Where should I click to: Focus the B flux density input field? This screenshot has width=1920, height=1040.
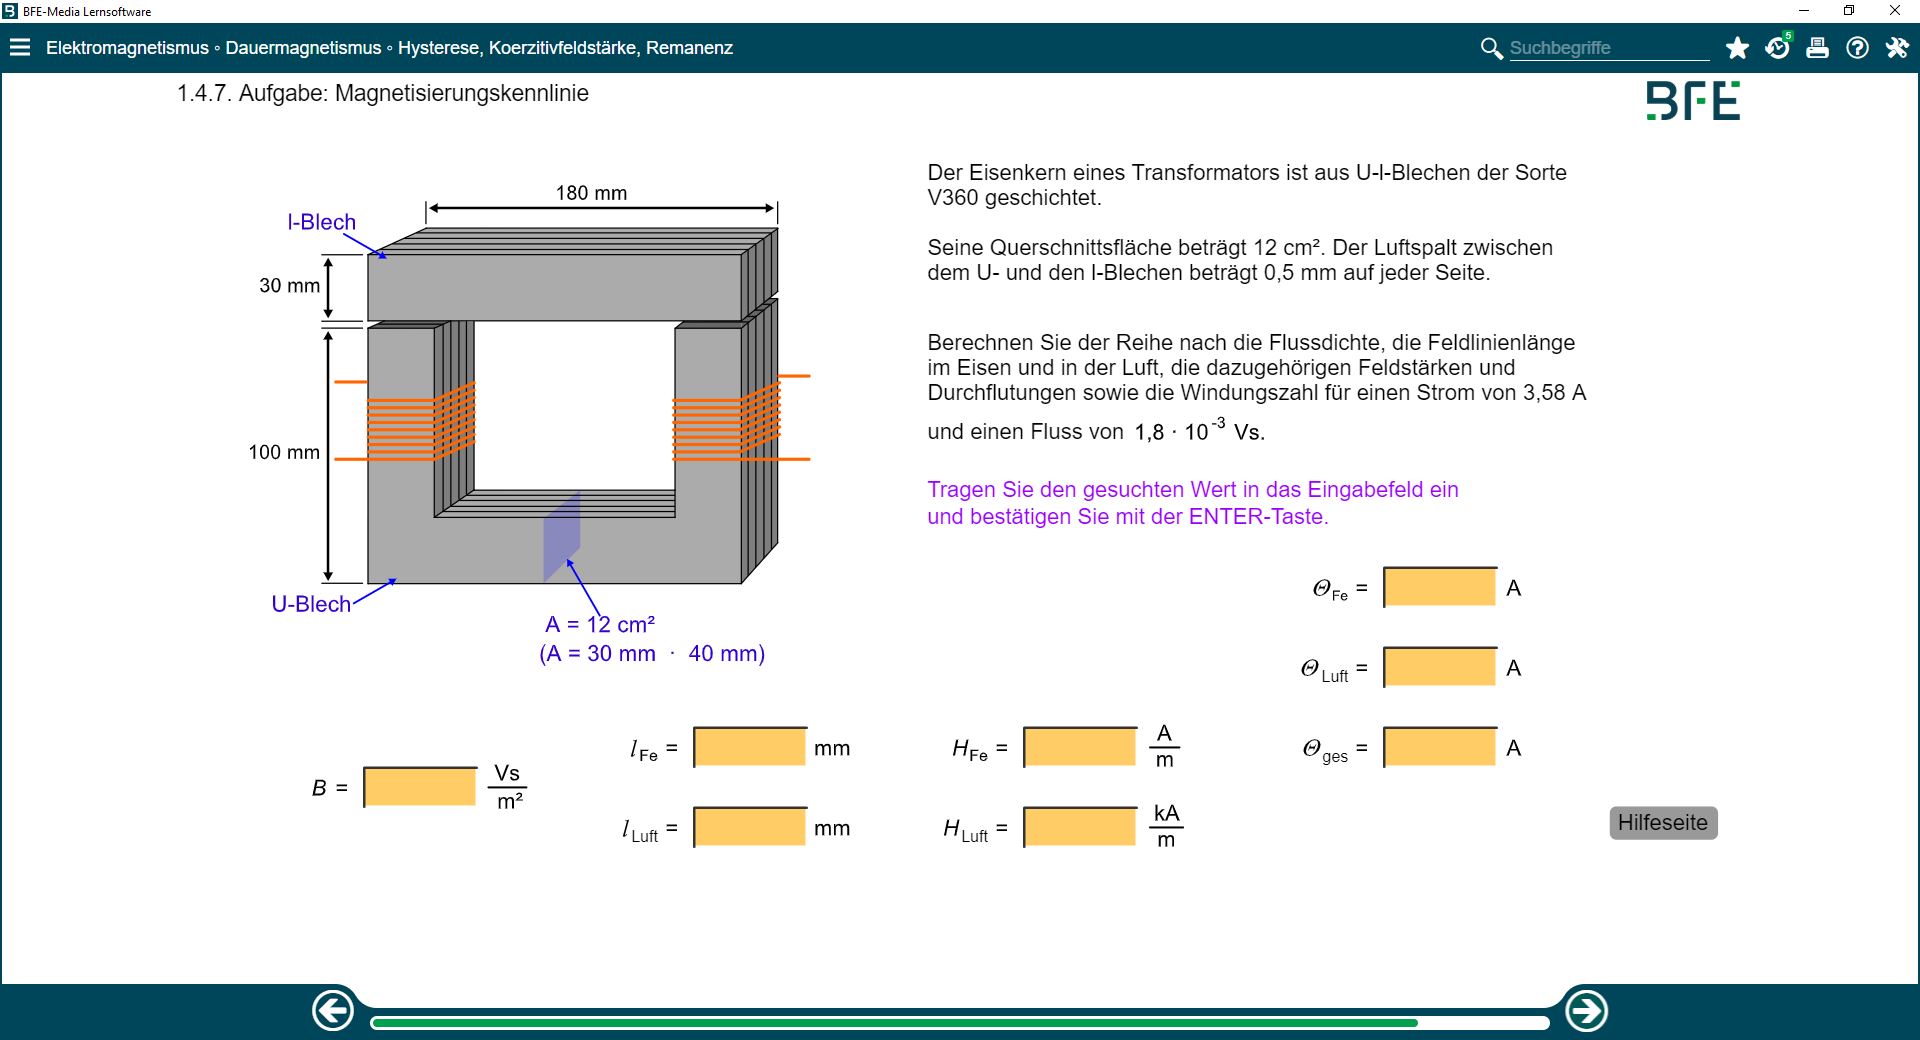[421, 787]
